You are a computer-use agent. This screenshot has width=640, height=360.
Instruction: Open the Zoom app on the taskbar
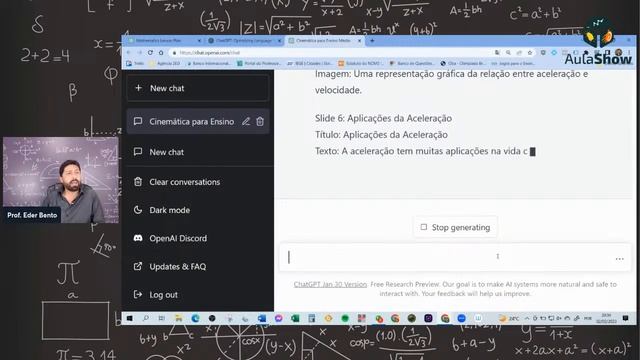[x=461, y=318]
